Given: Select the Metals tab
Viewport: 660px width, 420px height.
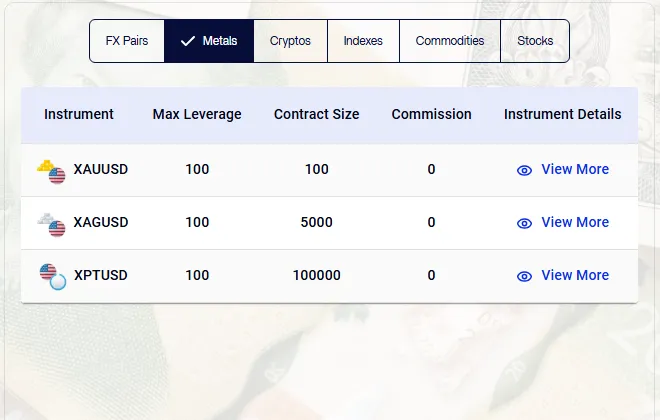Looking at the screenshot, I should coord(209,41).
